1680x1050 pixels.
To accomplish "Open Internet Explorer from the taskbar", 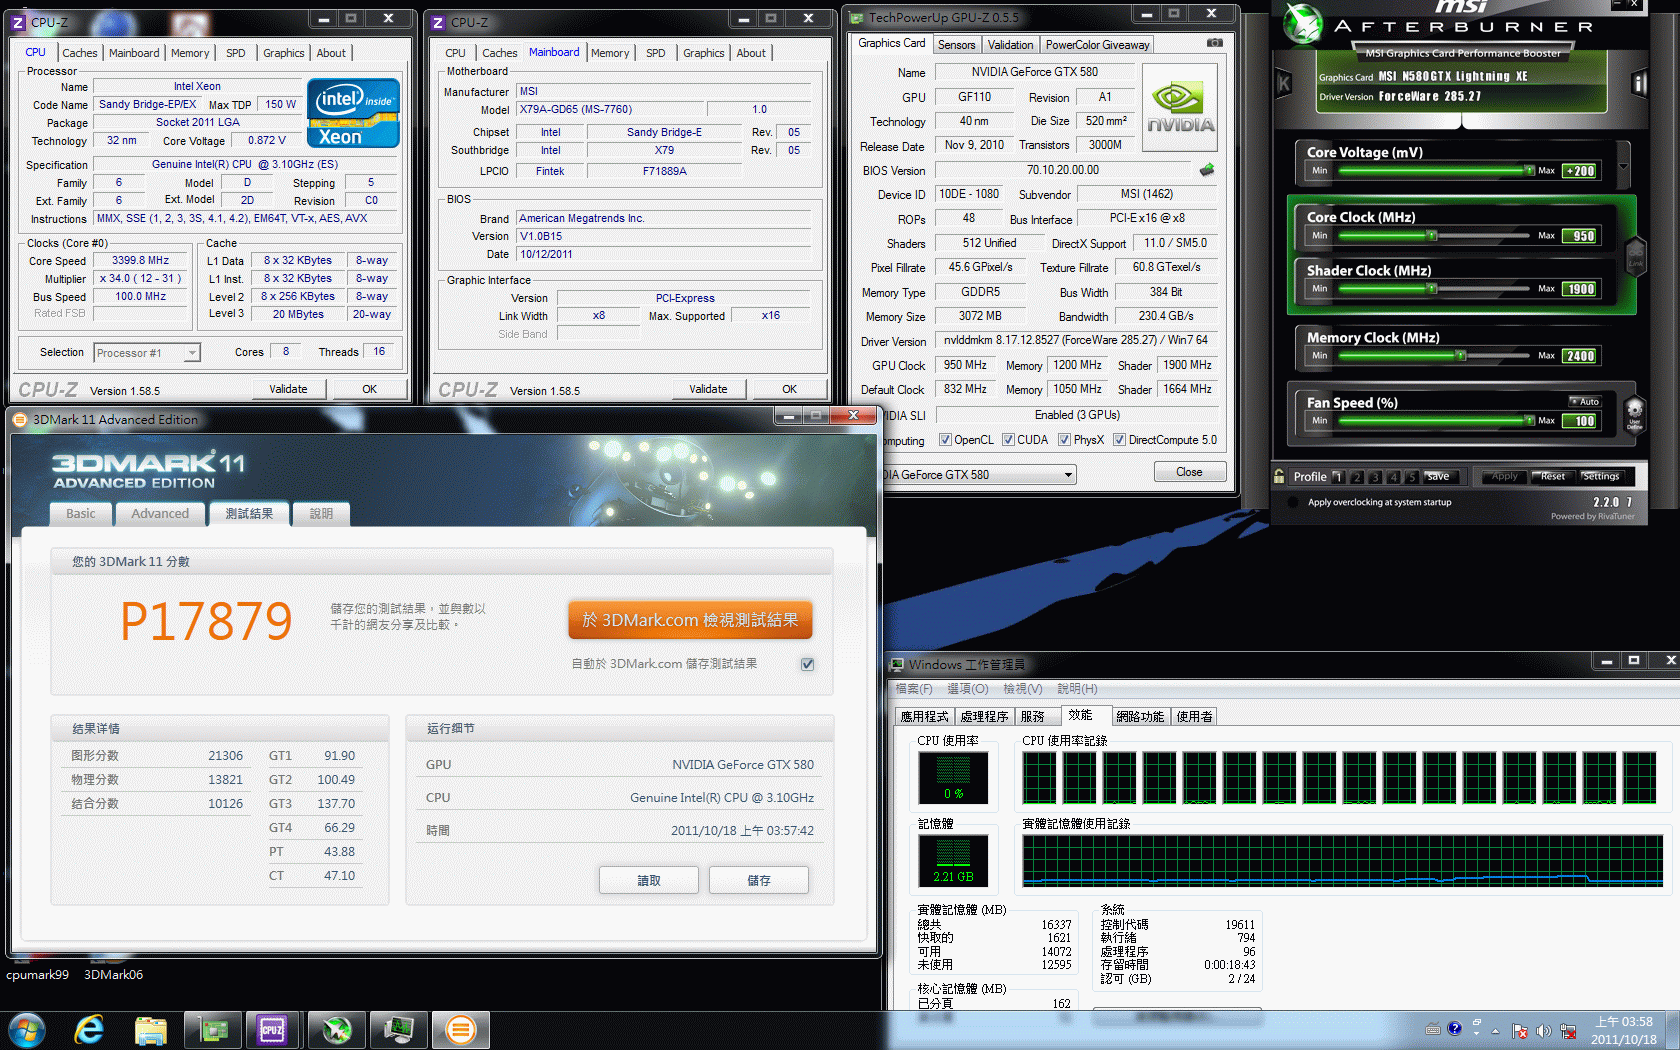I will [89, 1029].
